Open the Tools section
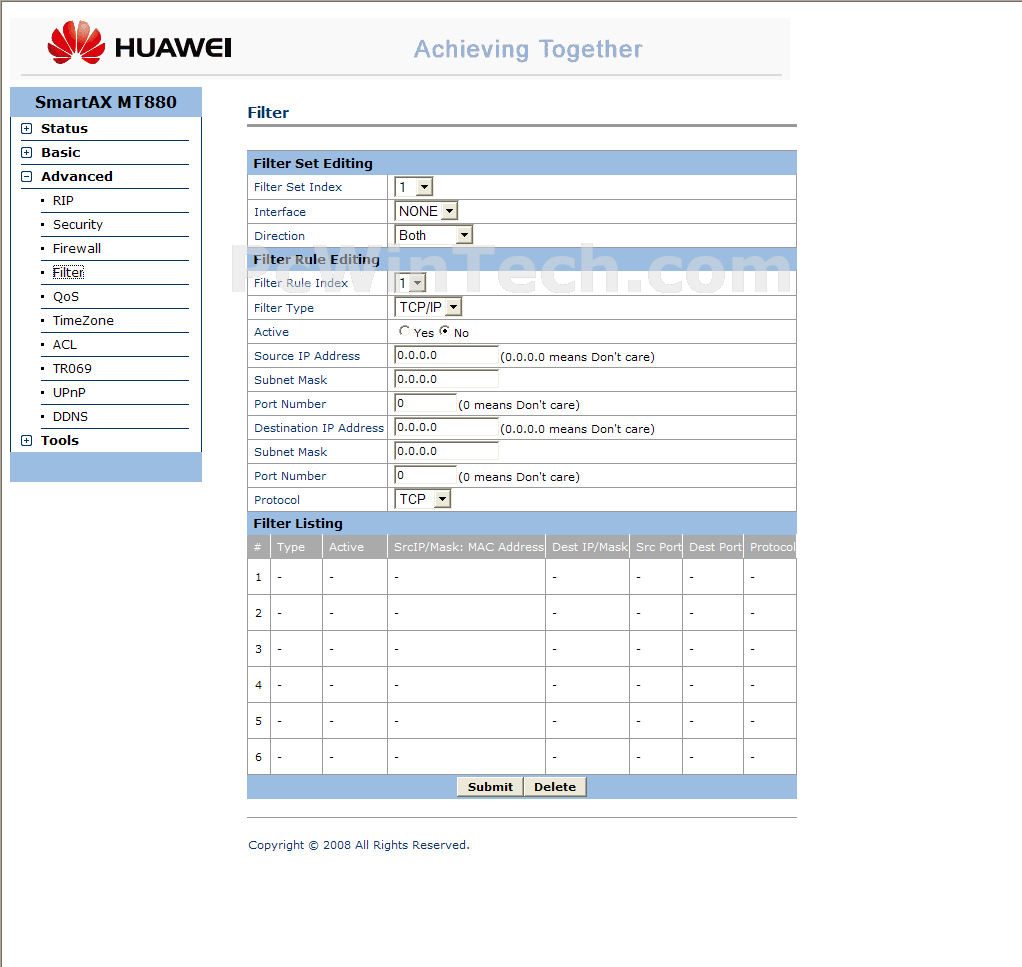This screenshot has height=967, width=1022. pos(59,440)
